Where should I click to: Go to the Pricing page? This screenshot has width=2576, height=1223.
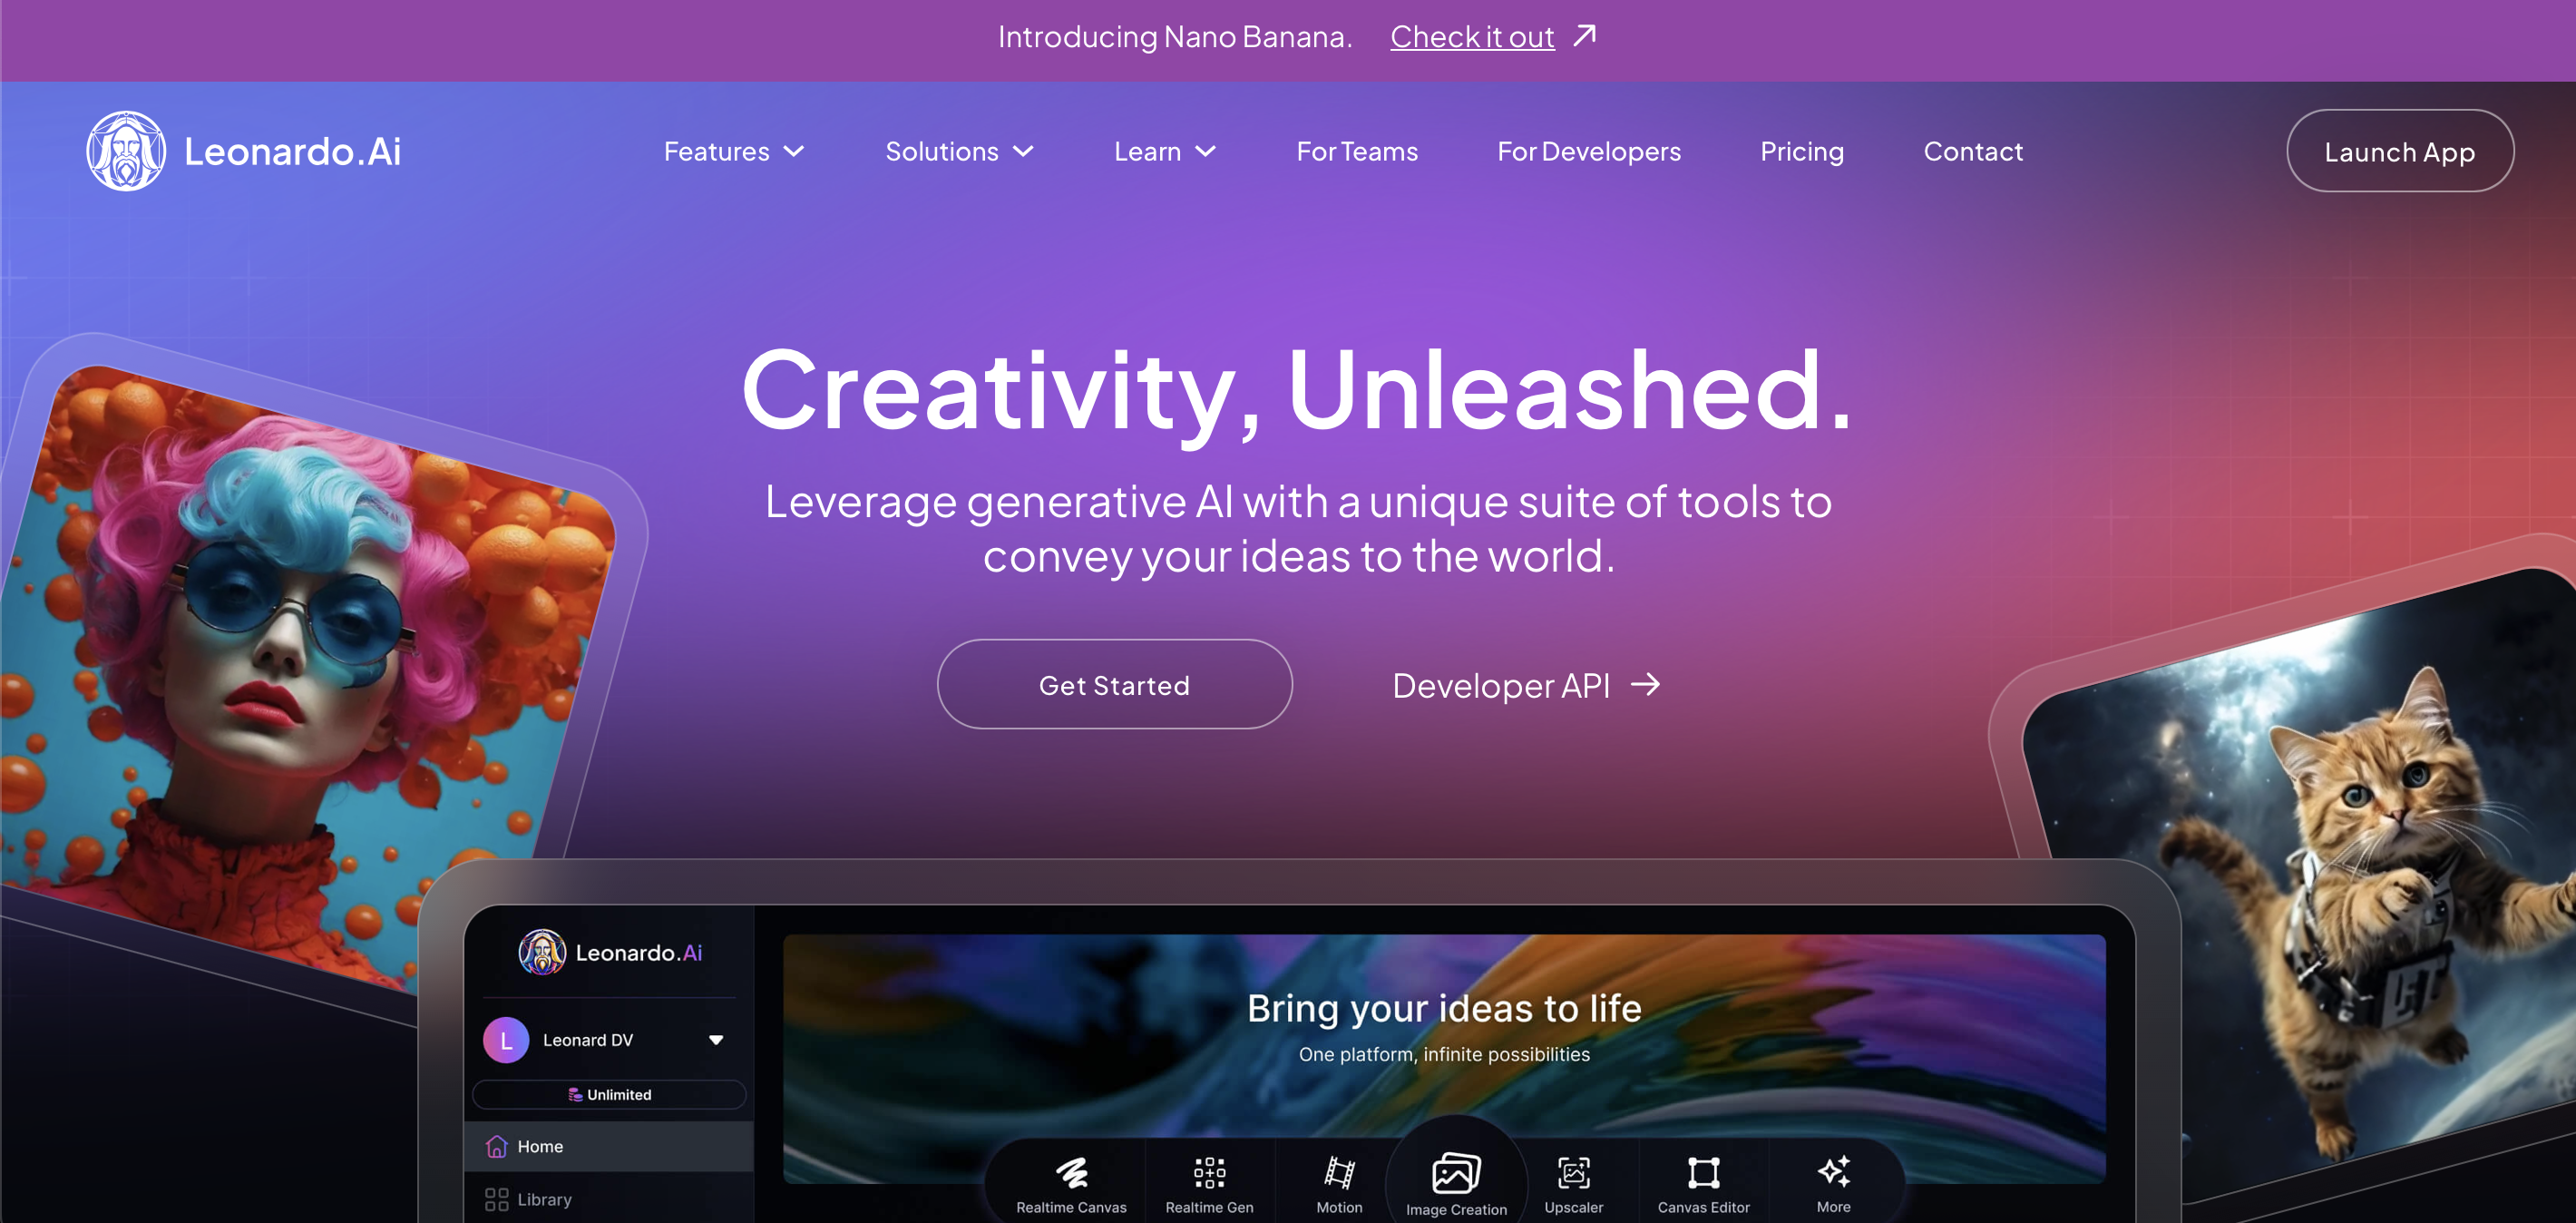click(x=1801, y=151)
